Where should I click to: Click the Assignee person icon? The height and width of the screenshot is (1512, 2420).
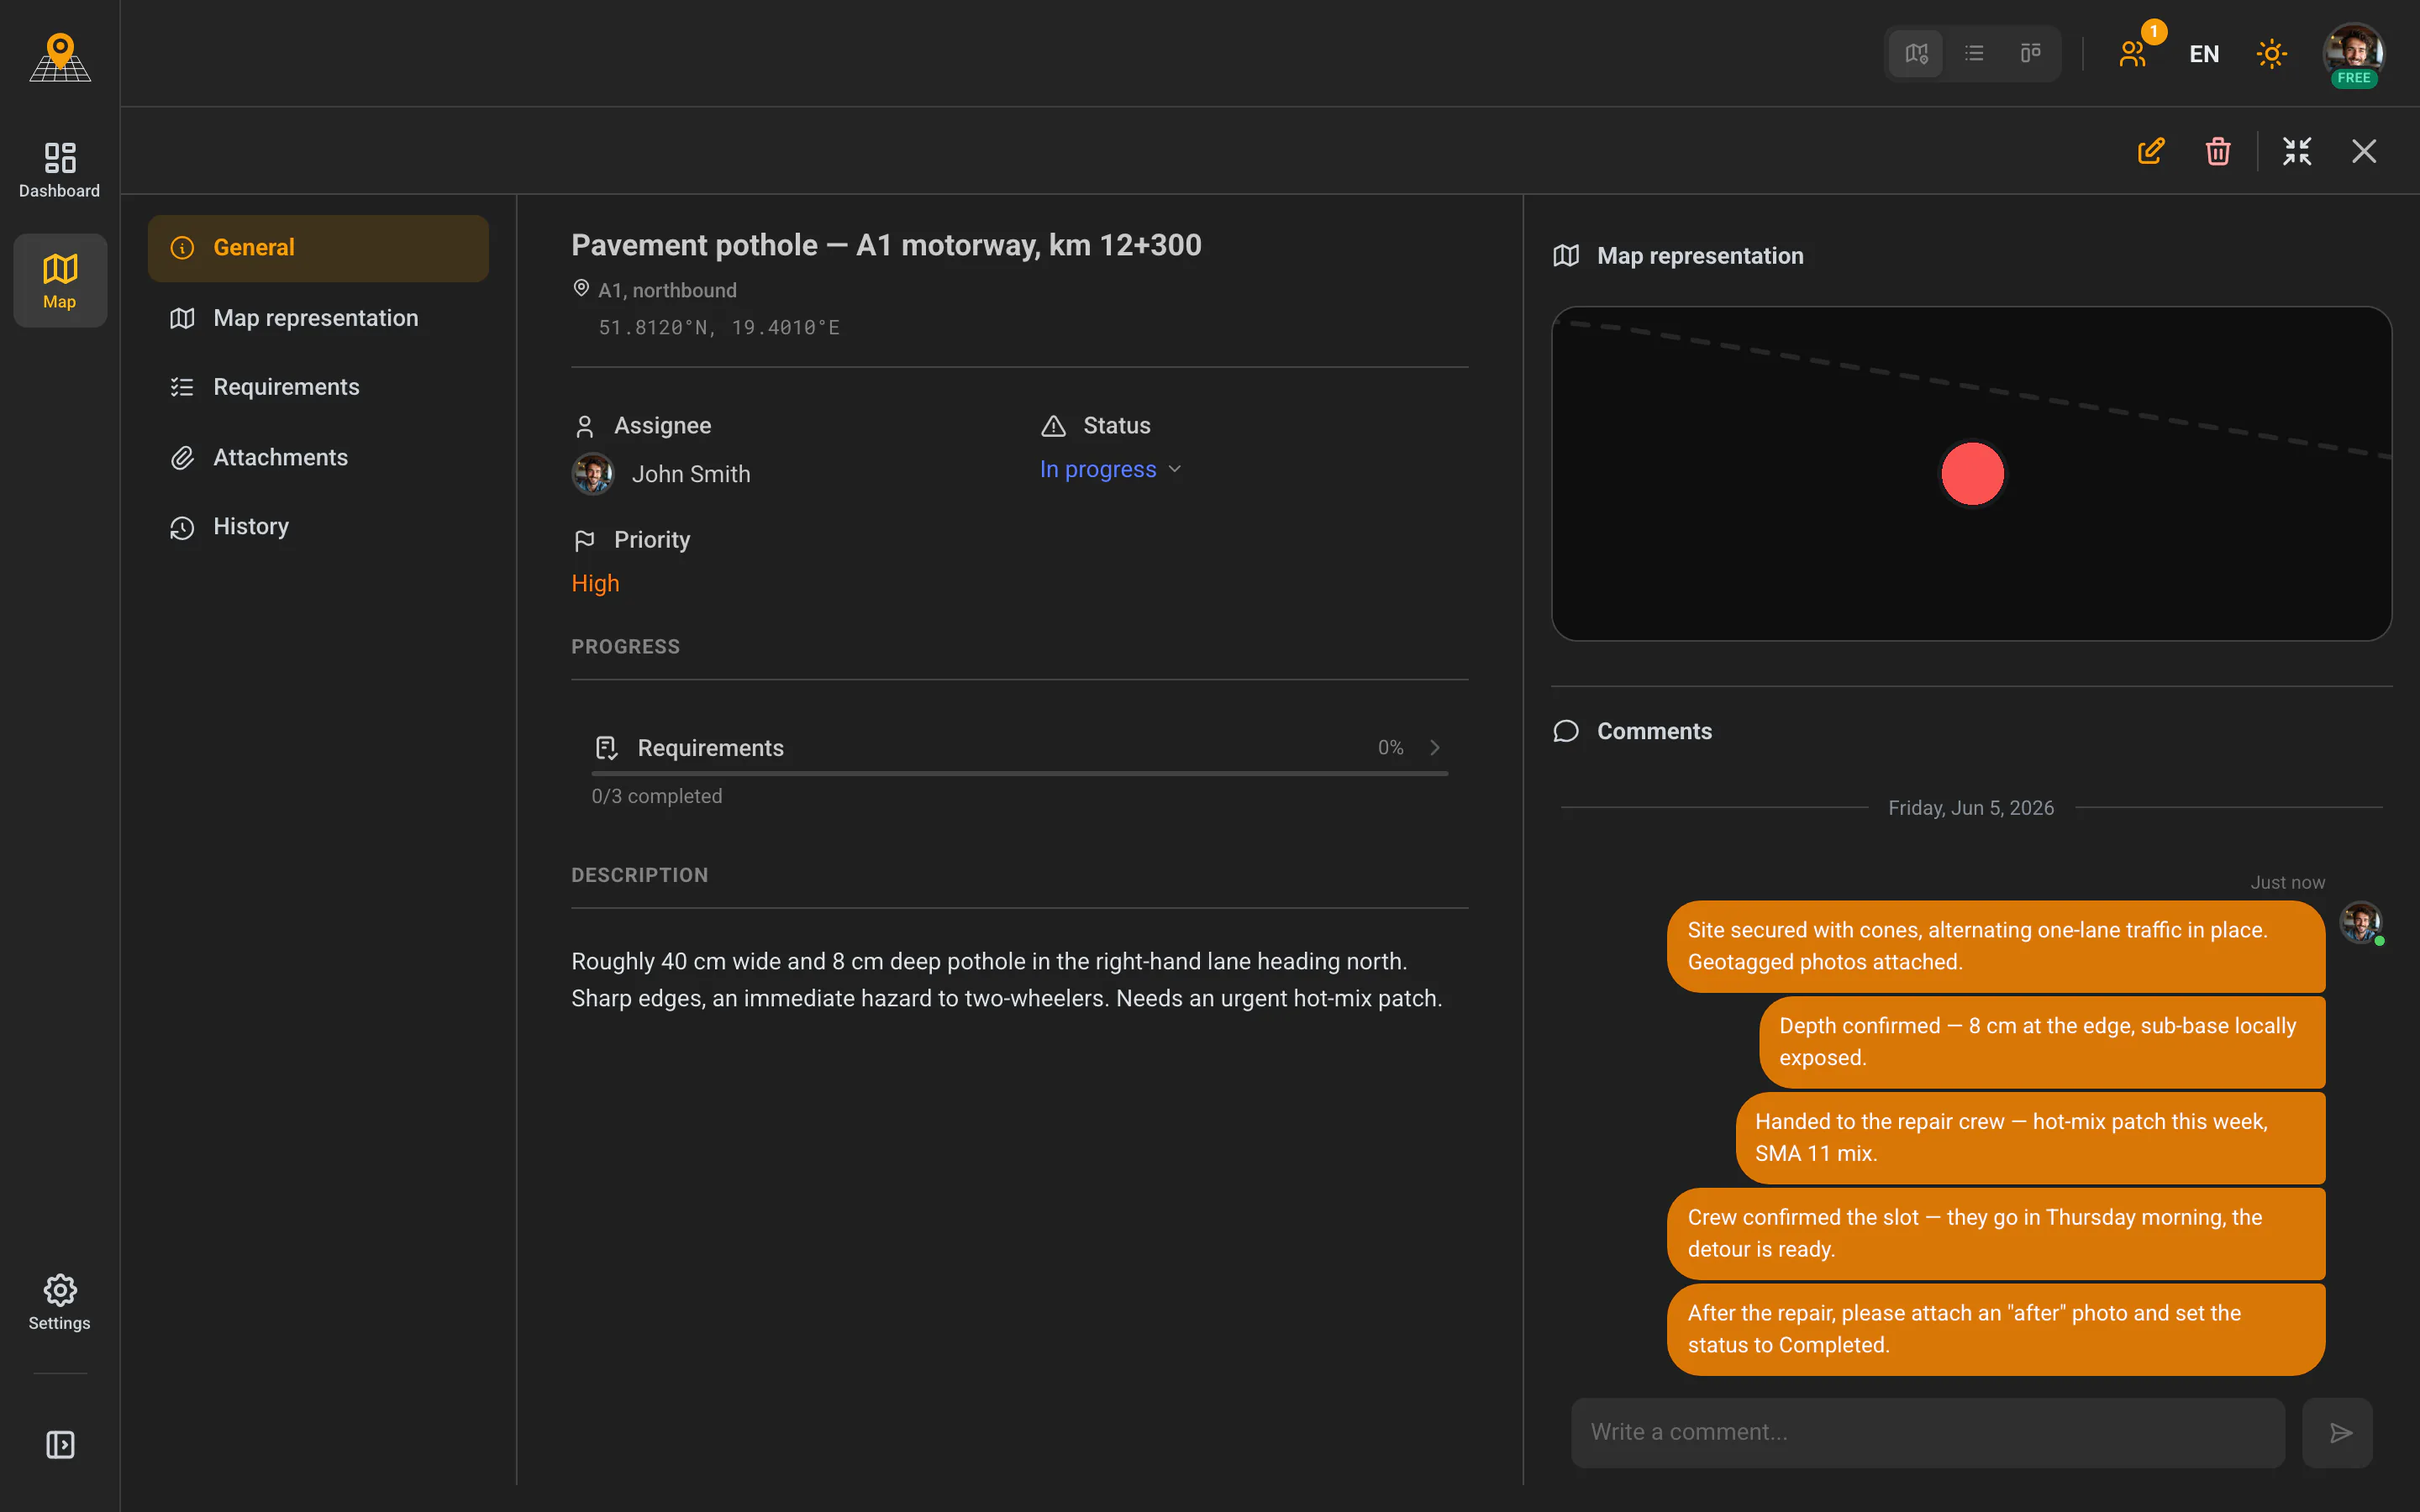(x=585, y=426)
